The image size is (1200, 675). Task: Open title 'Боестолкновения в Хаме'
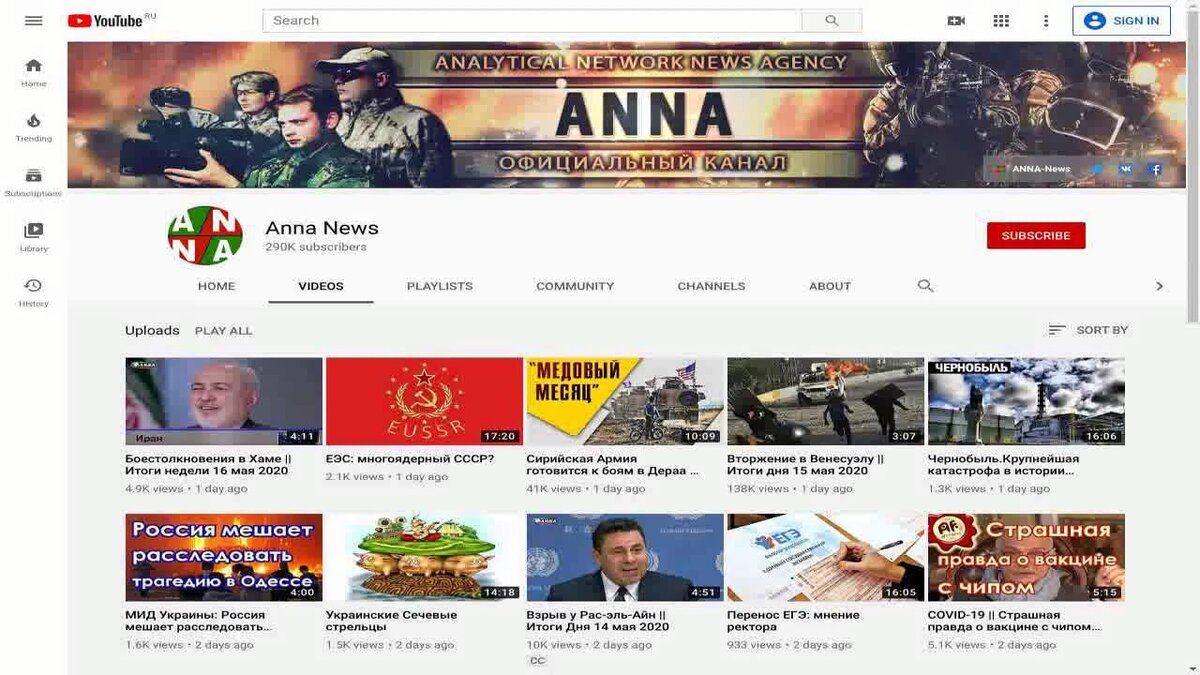click(208, 465)
